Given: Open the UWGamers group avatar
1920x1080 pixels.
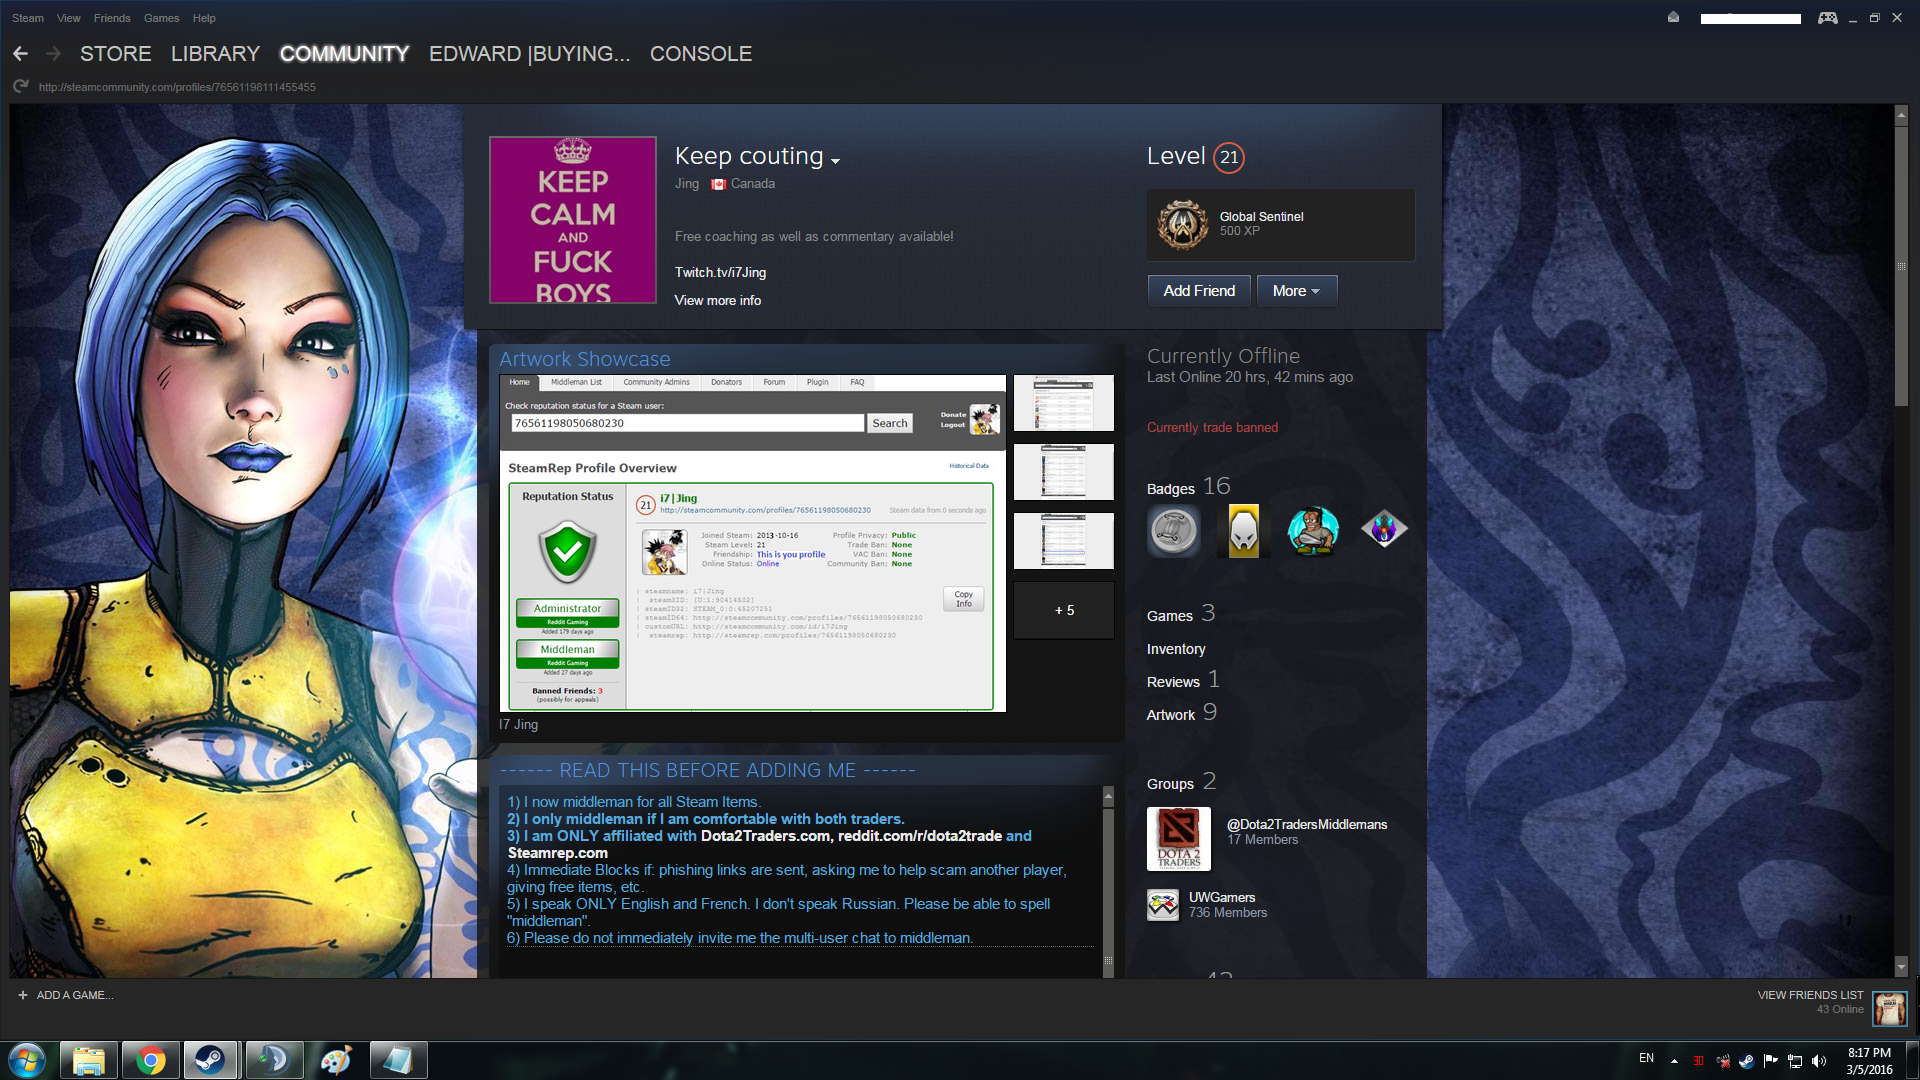Looking at the screenshot, I should 1162,905.
